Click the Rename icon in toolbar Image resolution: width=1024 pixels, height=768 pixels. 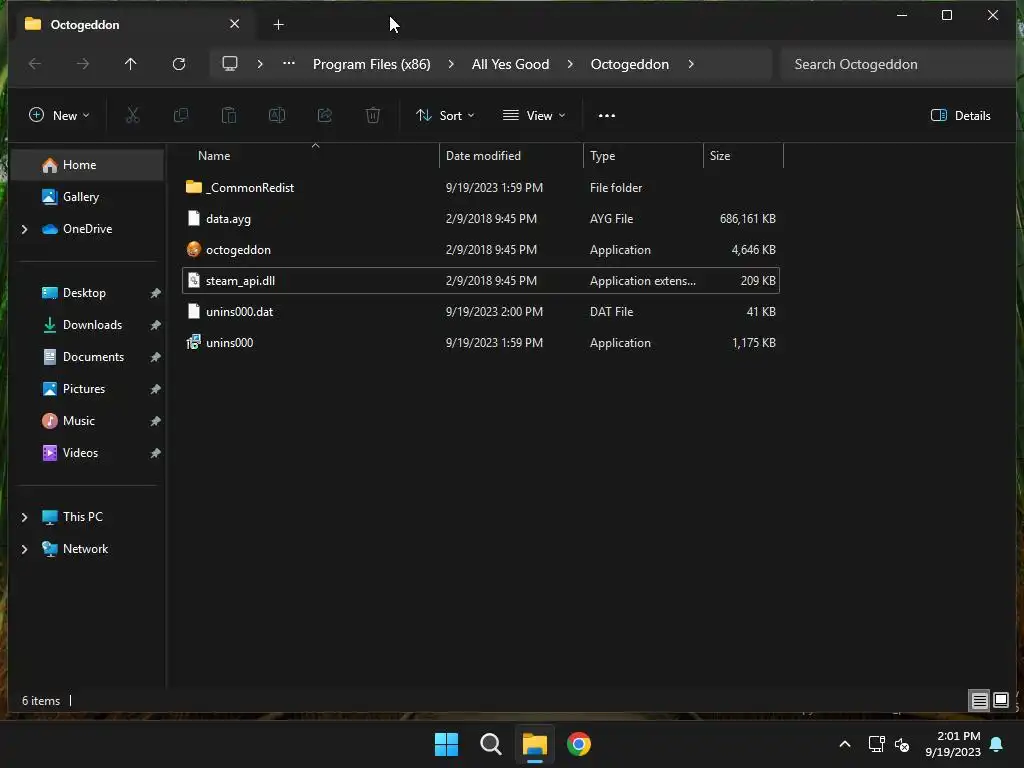click(277, 116)
